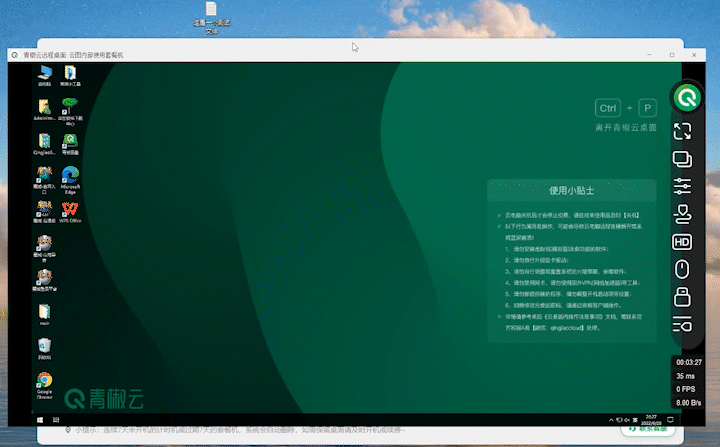Open the Administrator folder icon
Viewport: 720px width, 447px height.
45,110
